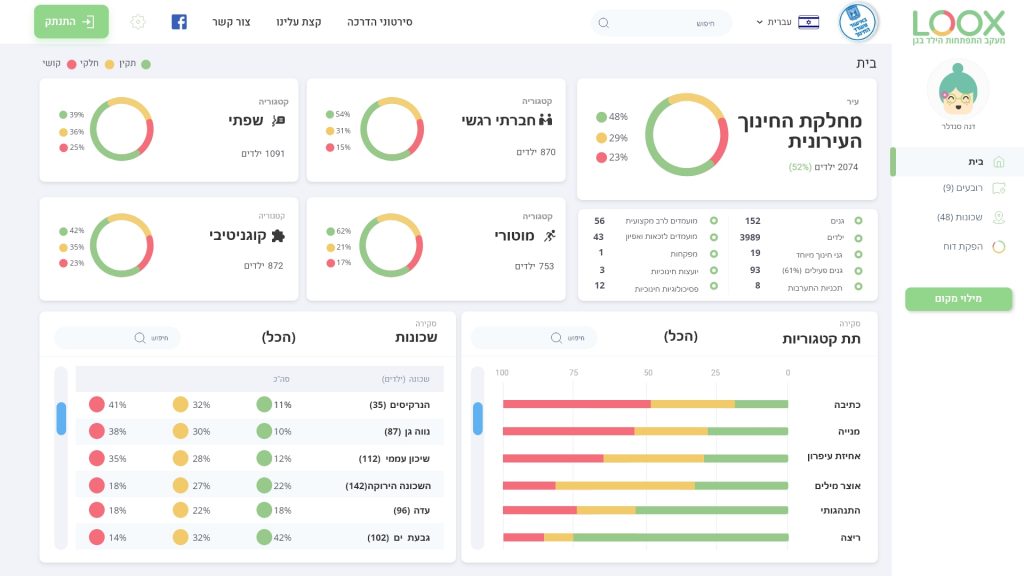
Task: Click the green התנתק logout button
Action: (x=71, y=22)
